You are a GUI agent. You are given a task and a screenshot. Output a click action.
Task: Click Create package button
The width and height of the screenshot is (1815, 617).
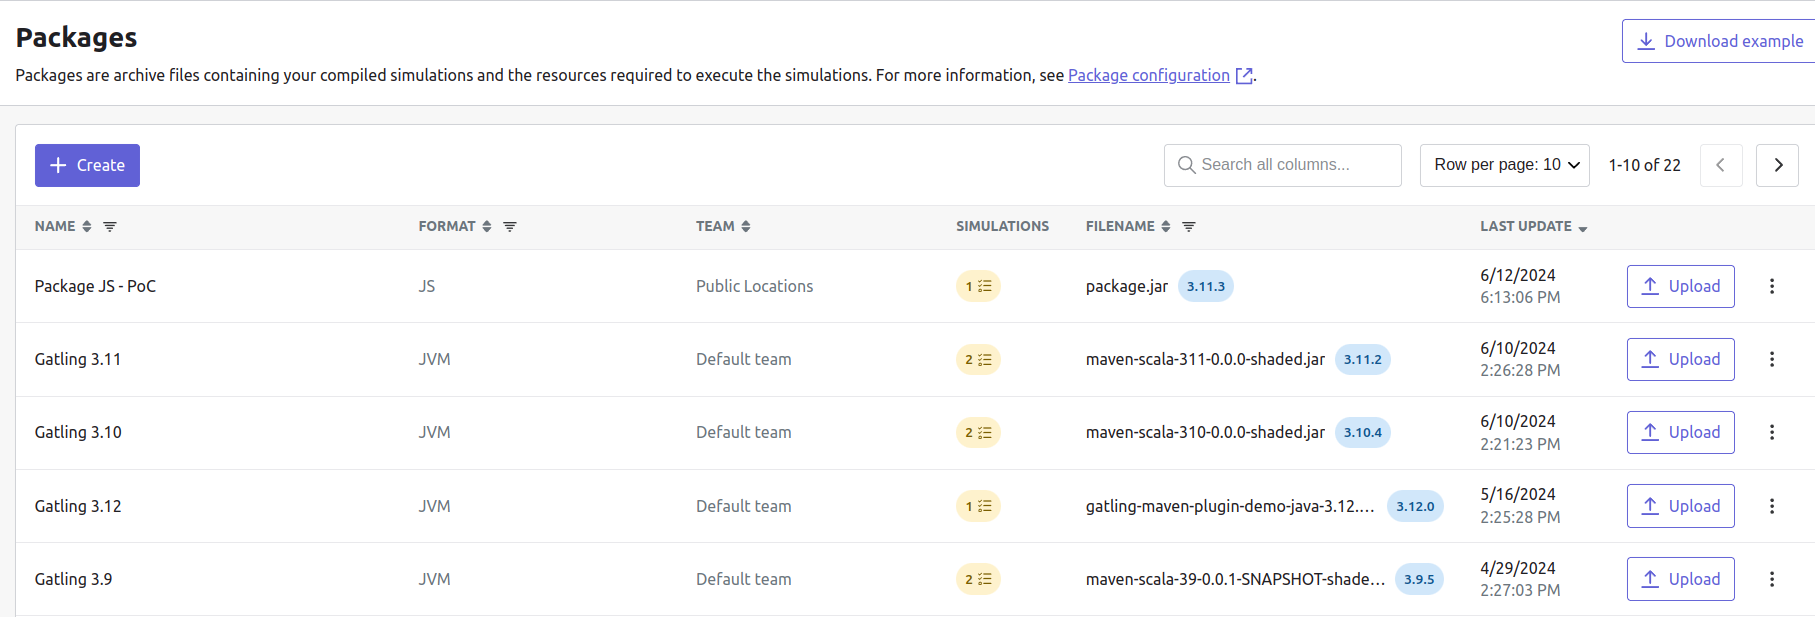(x=87, y=165)
